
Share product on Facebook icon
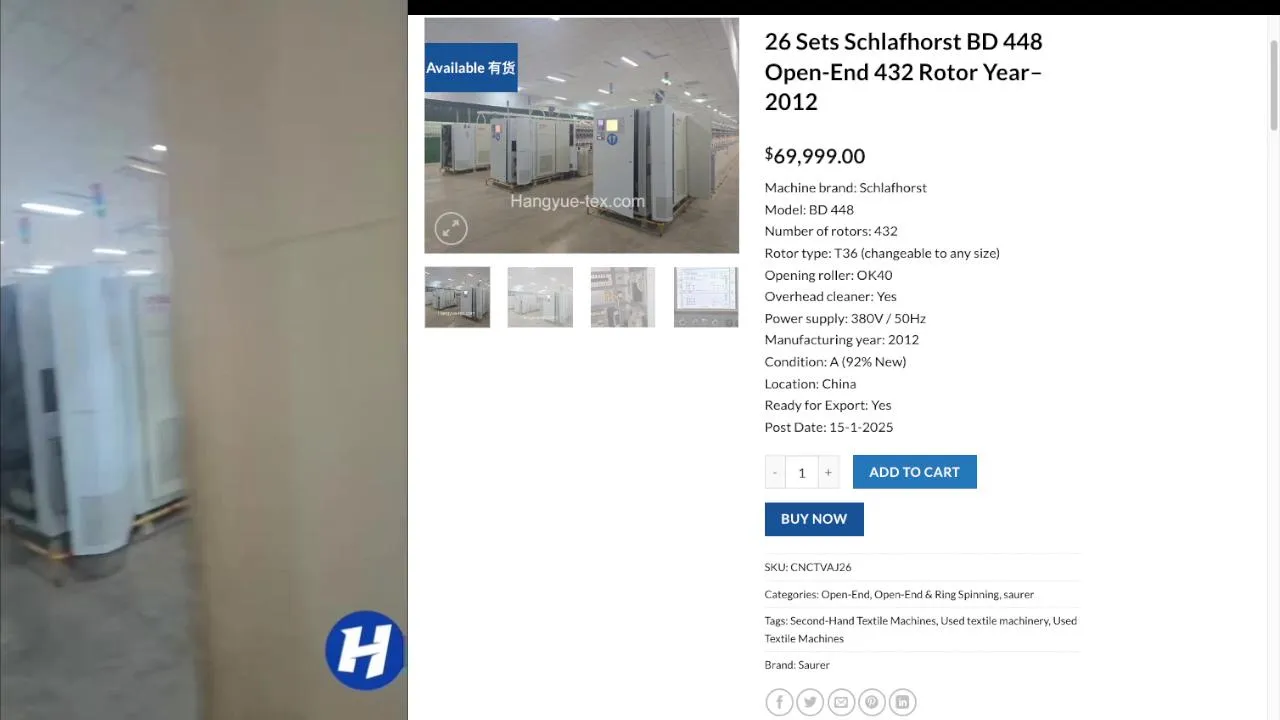tap(779, 702)
